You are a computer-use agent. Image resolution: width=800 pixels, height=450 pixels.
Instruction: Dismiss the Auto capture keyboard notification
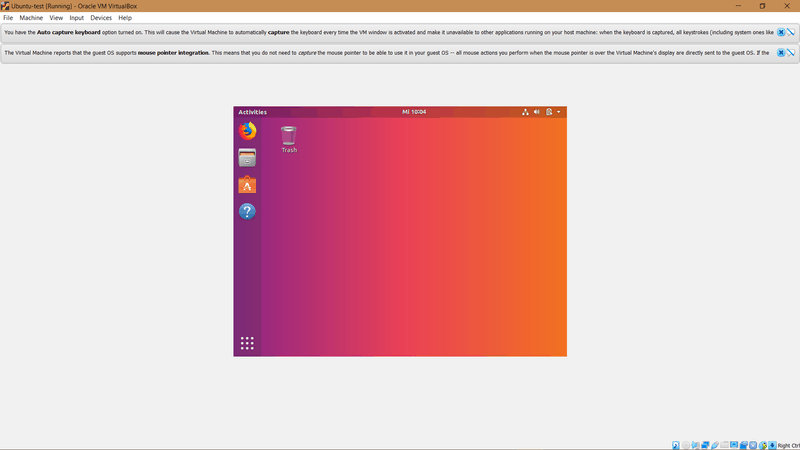(x=781, y=32)
